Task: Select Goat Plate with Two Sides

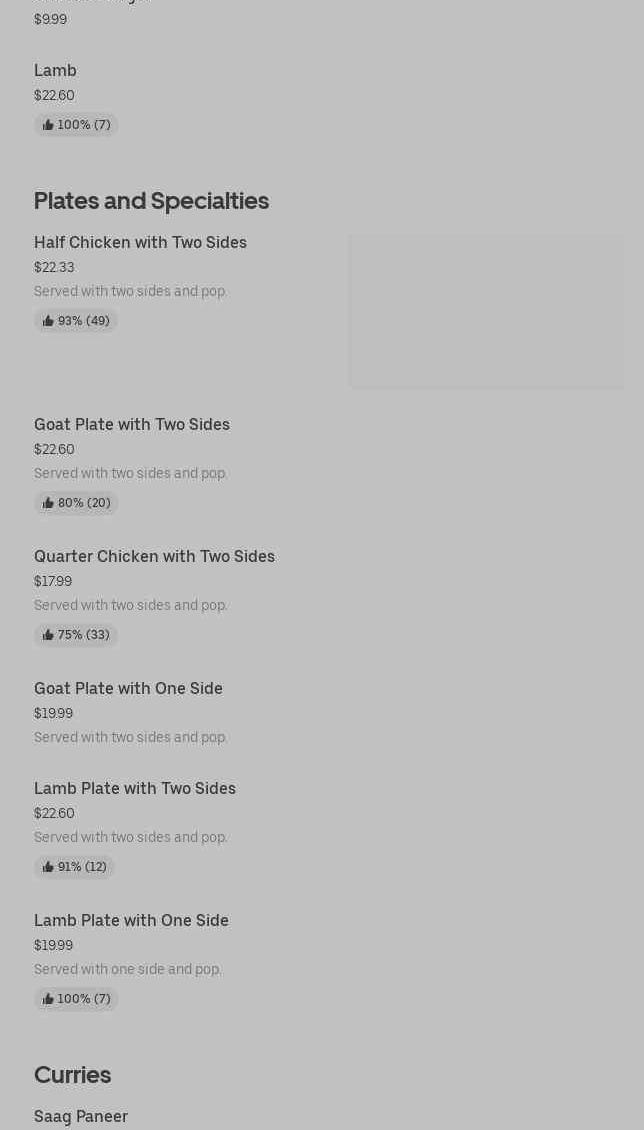Action: pyautogui.click(x=132, y=424)
